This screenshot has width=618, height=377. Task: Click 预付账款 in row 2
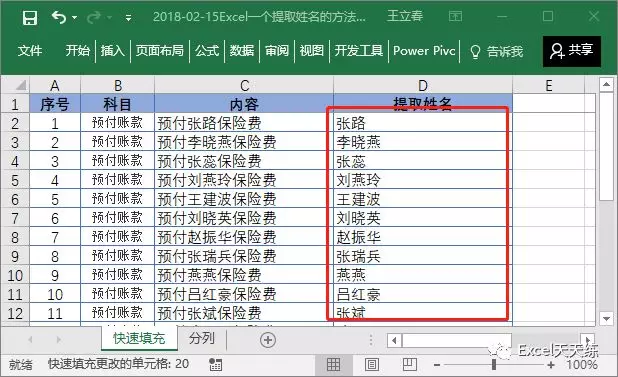[117, 123]
